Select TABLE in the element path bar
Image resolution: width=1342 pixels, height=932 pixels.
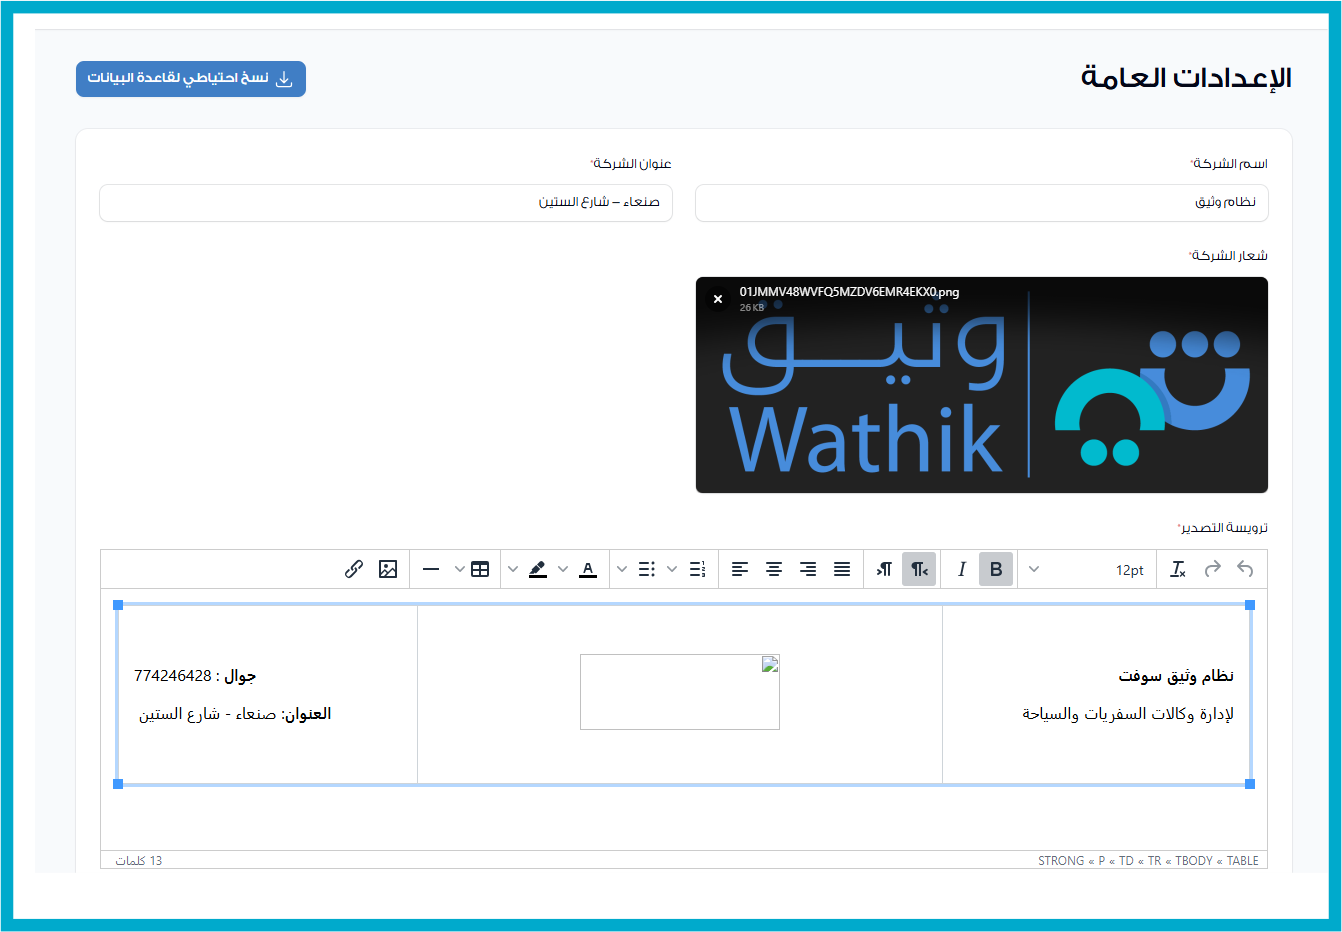tap(1242, 861)
